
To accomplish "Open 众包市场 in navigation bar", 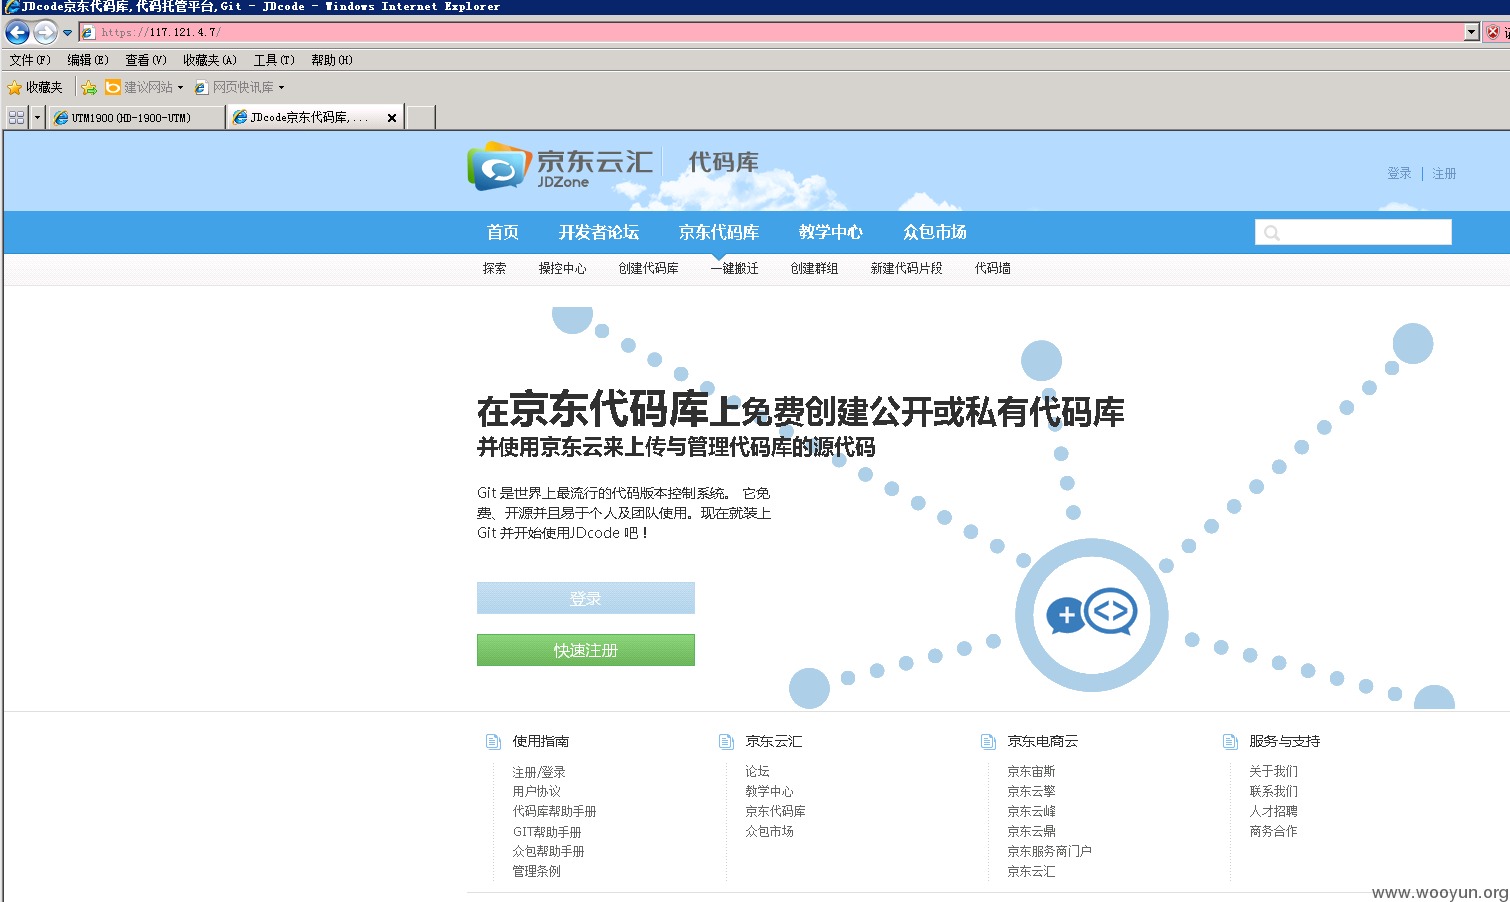I will tap(935, 232).
